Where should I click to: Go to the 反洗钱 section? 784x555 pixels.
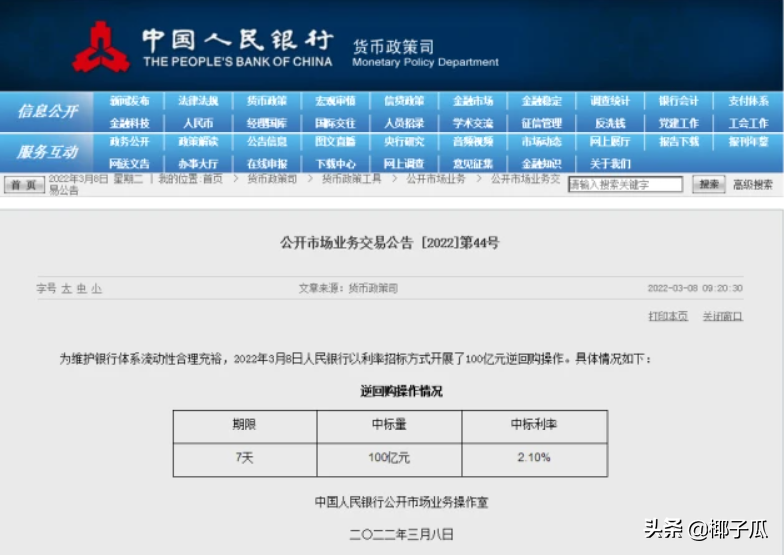610,123
